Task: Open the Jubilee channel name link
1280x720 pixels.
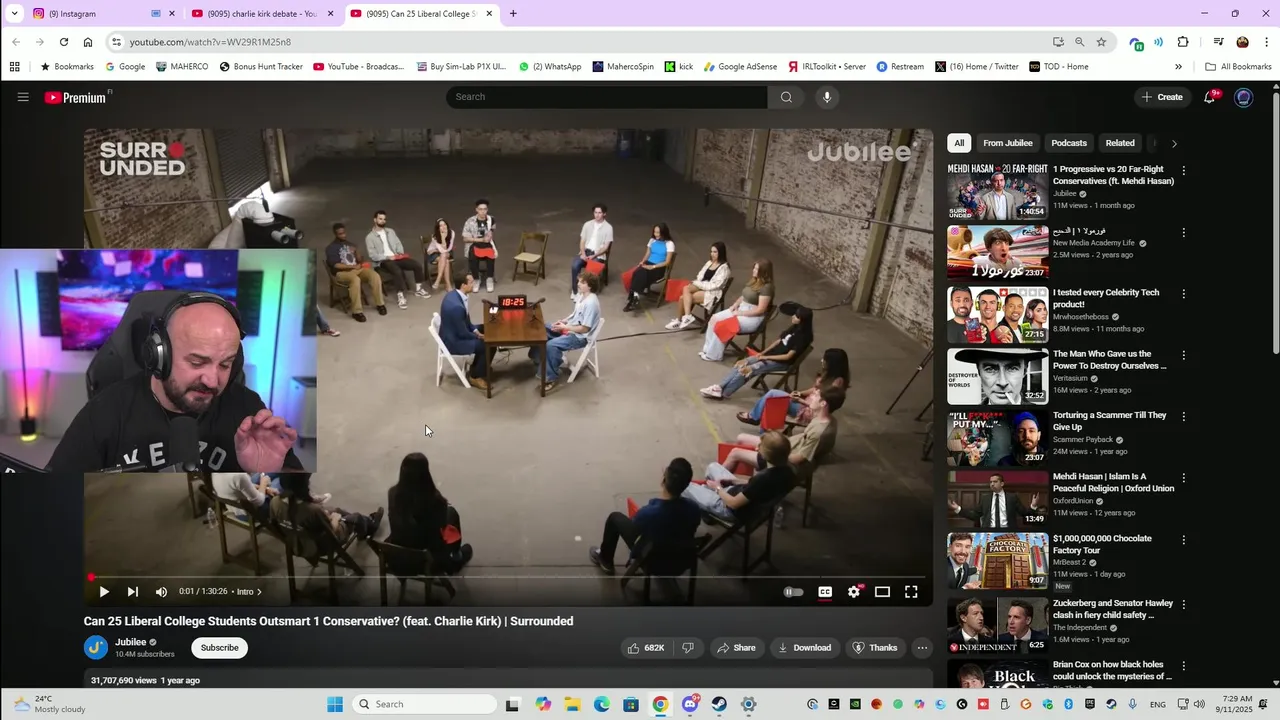Action: [131, 642]
